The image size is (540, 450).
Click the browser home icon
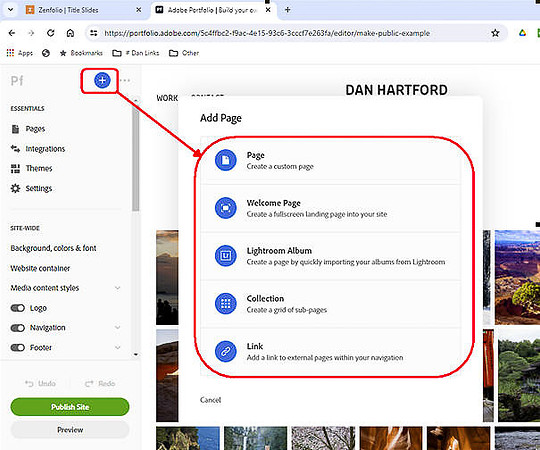[x=70, y=33]
